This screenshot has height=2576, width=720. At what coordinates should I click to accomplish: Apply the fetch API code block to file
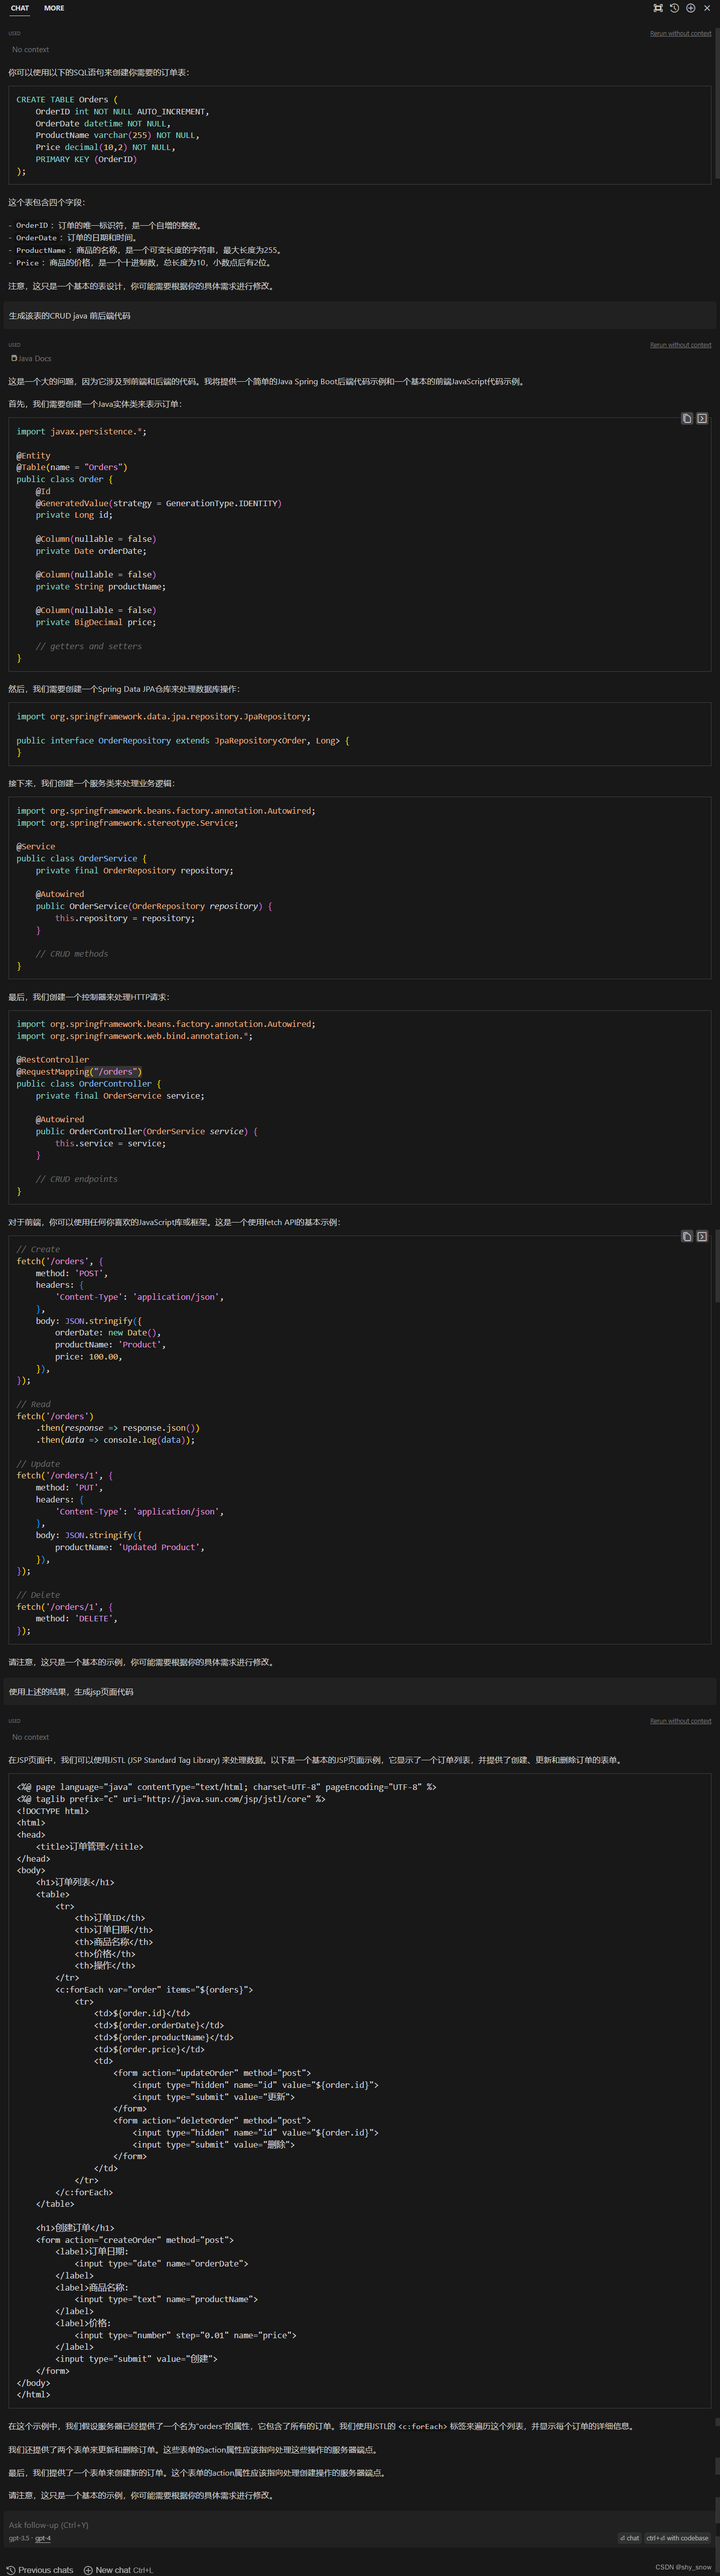tap(702, 1237)
